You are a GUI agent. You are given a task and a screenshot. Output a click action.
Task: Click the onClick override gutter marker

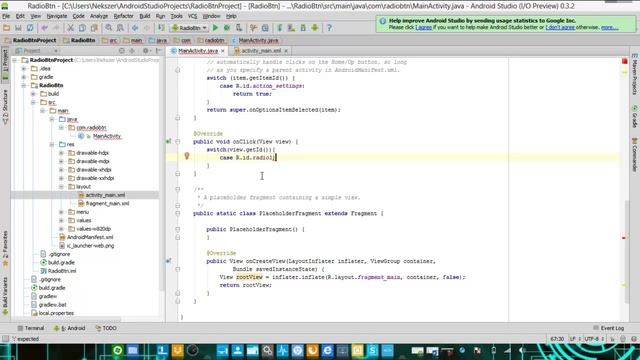point(169,141)
